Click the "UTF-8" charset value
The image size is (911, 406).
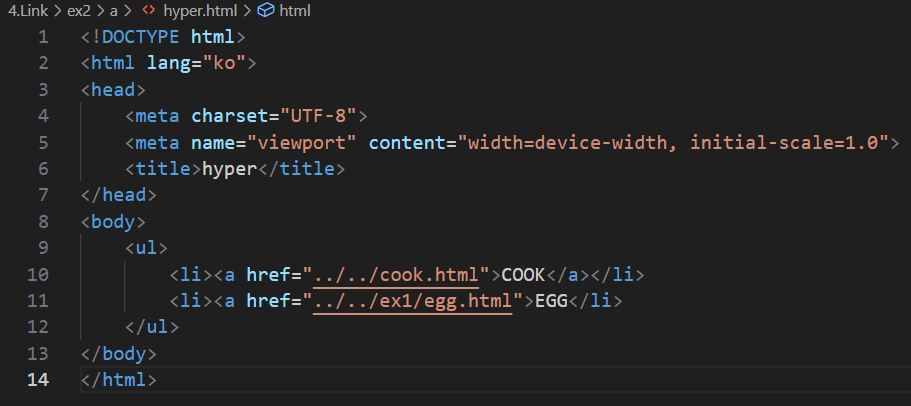click(318, 116)
